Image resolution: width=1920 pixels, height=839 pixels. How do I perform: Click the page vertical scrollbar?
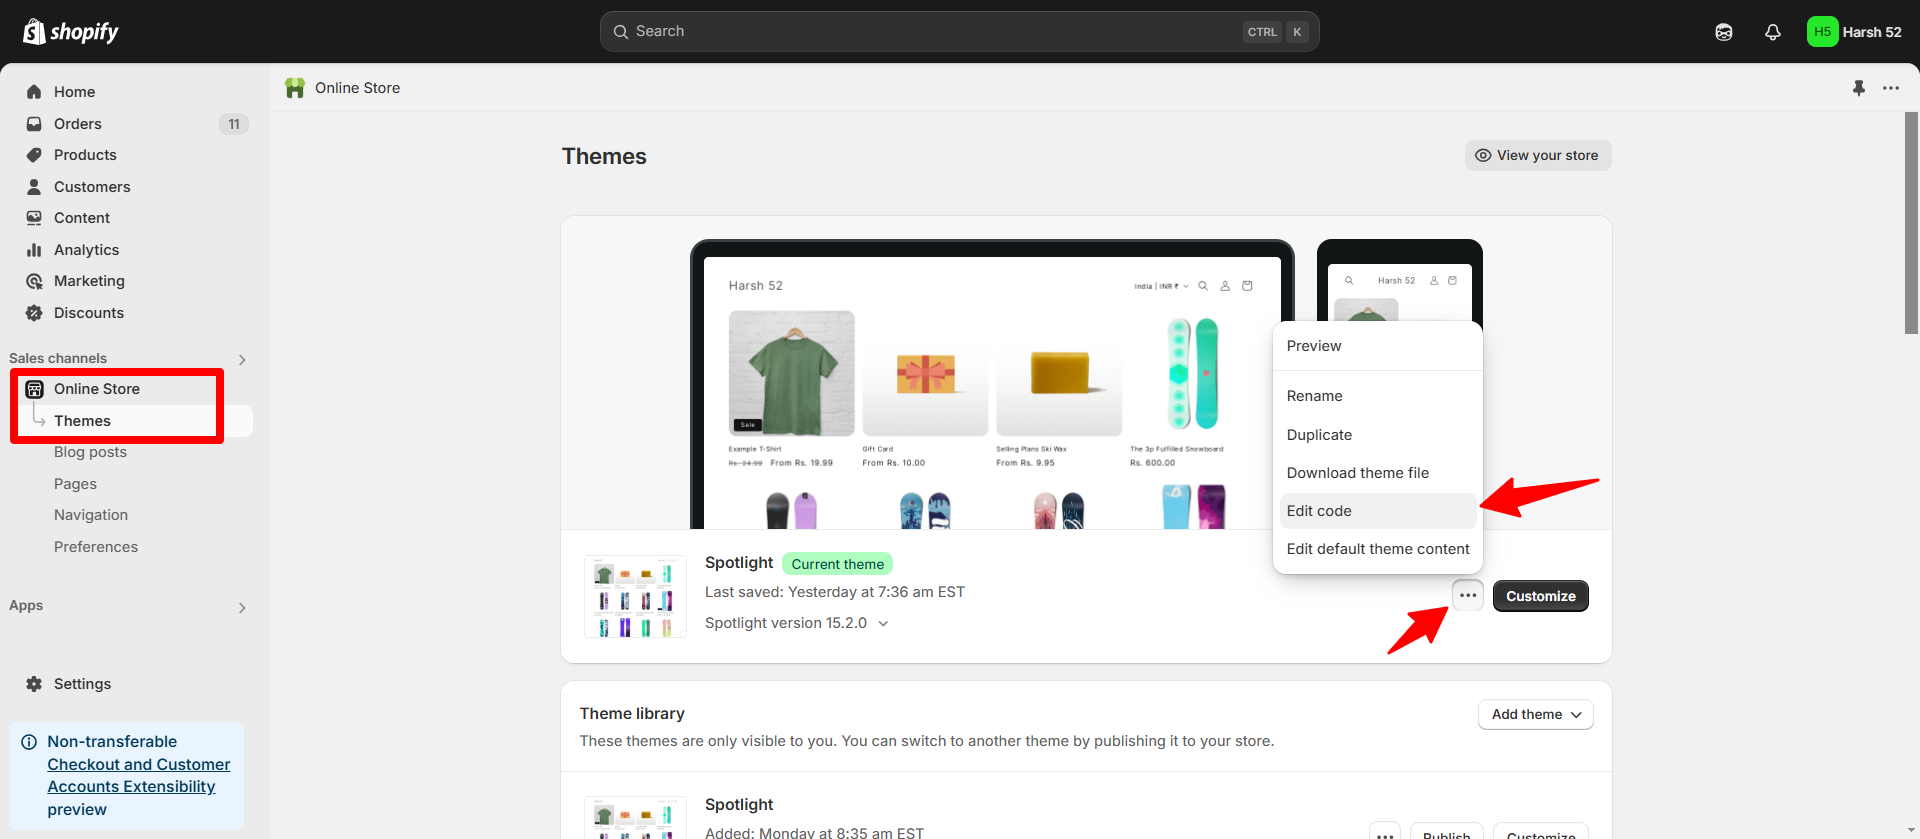click(1911, 224)
